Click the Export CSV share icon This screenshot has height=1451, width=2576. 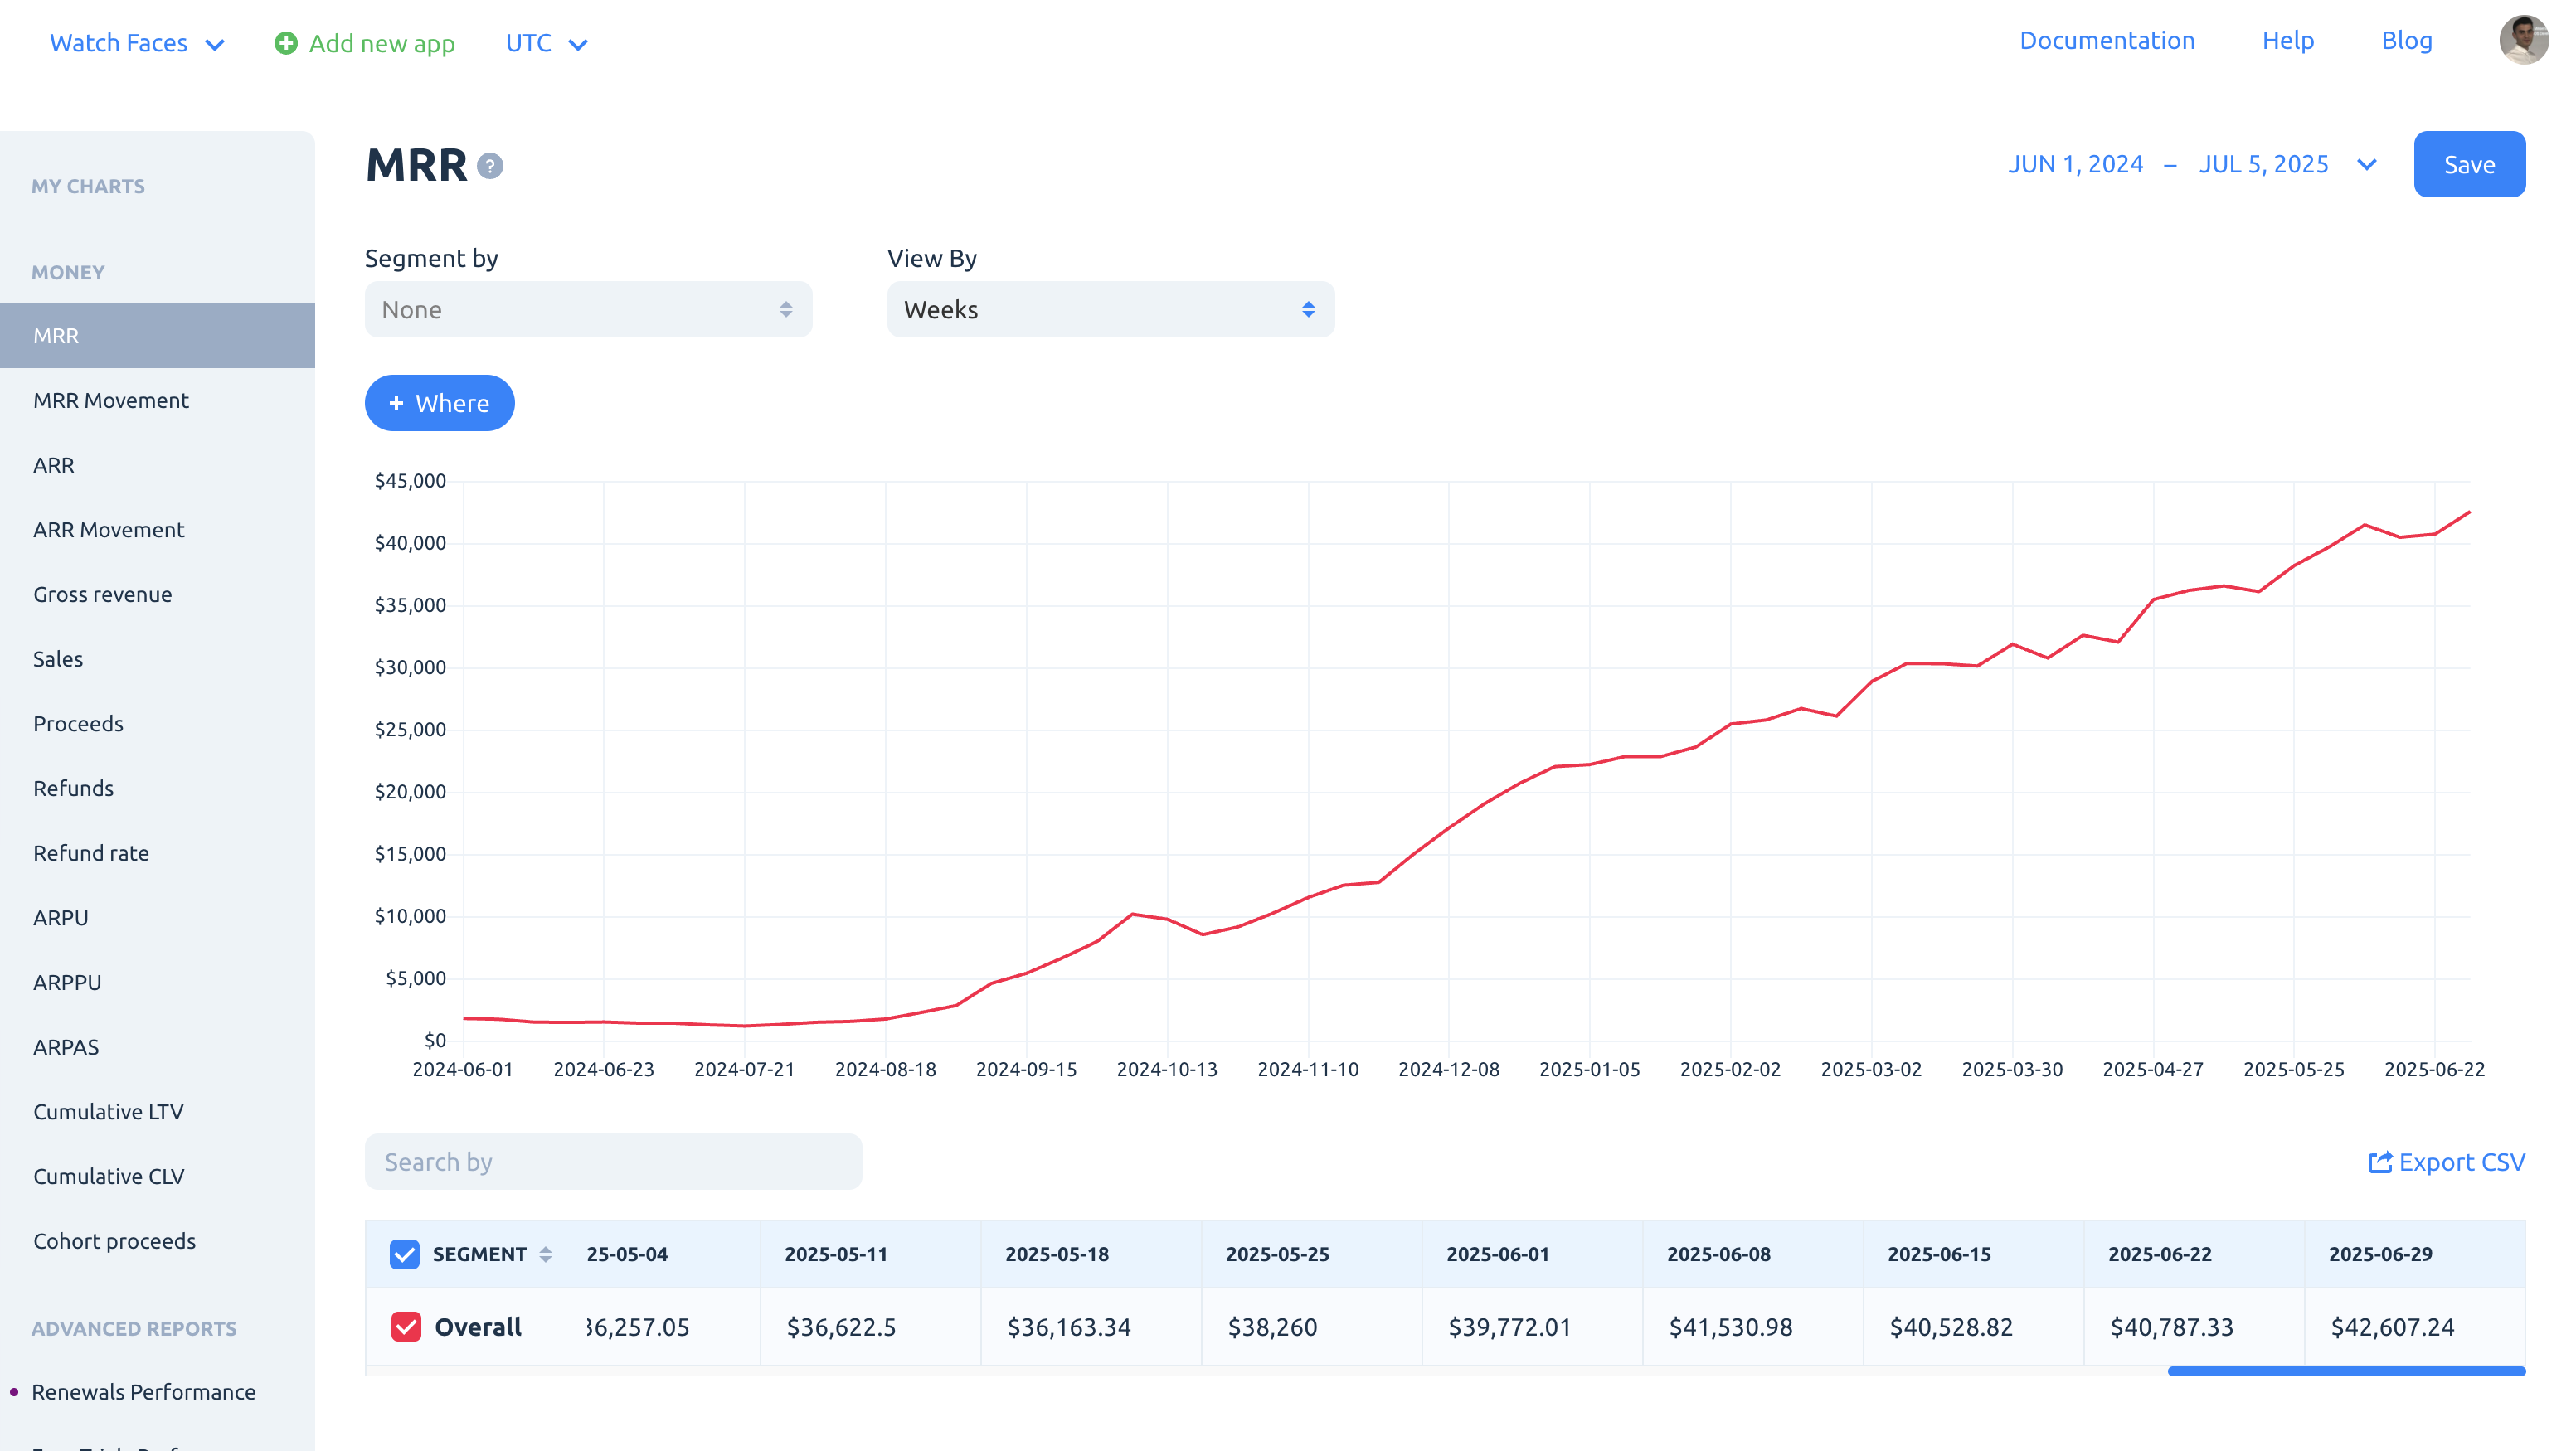[2380, 1161]
